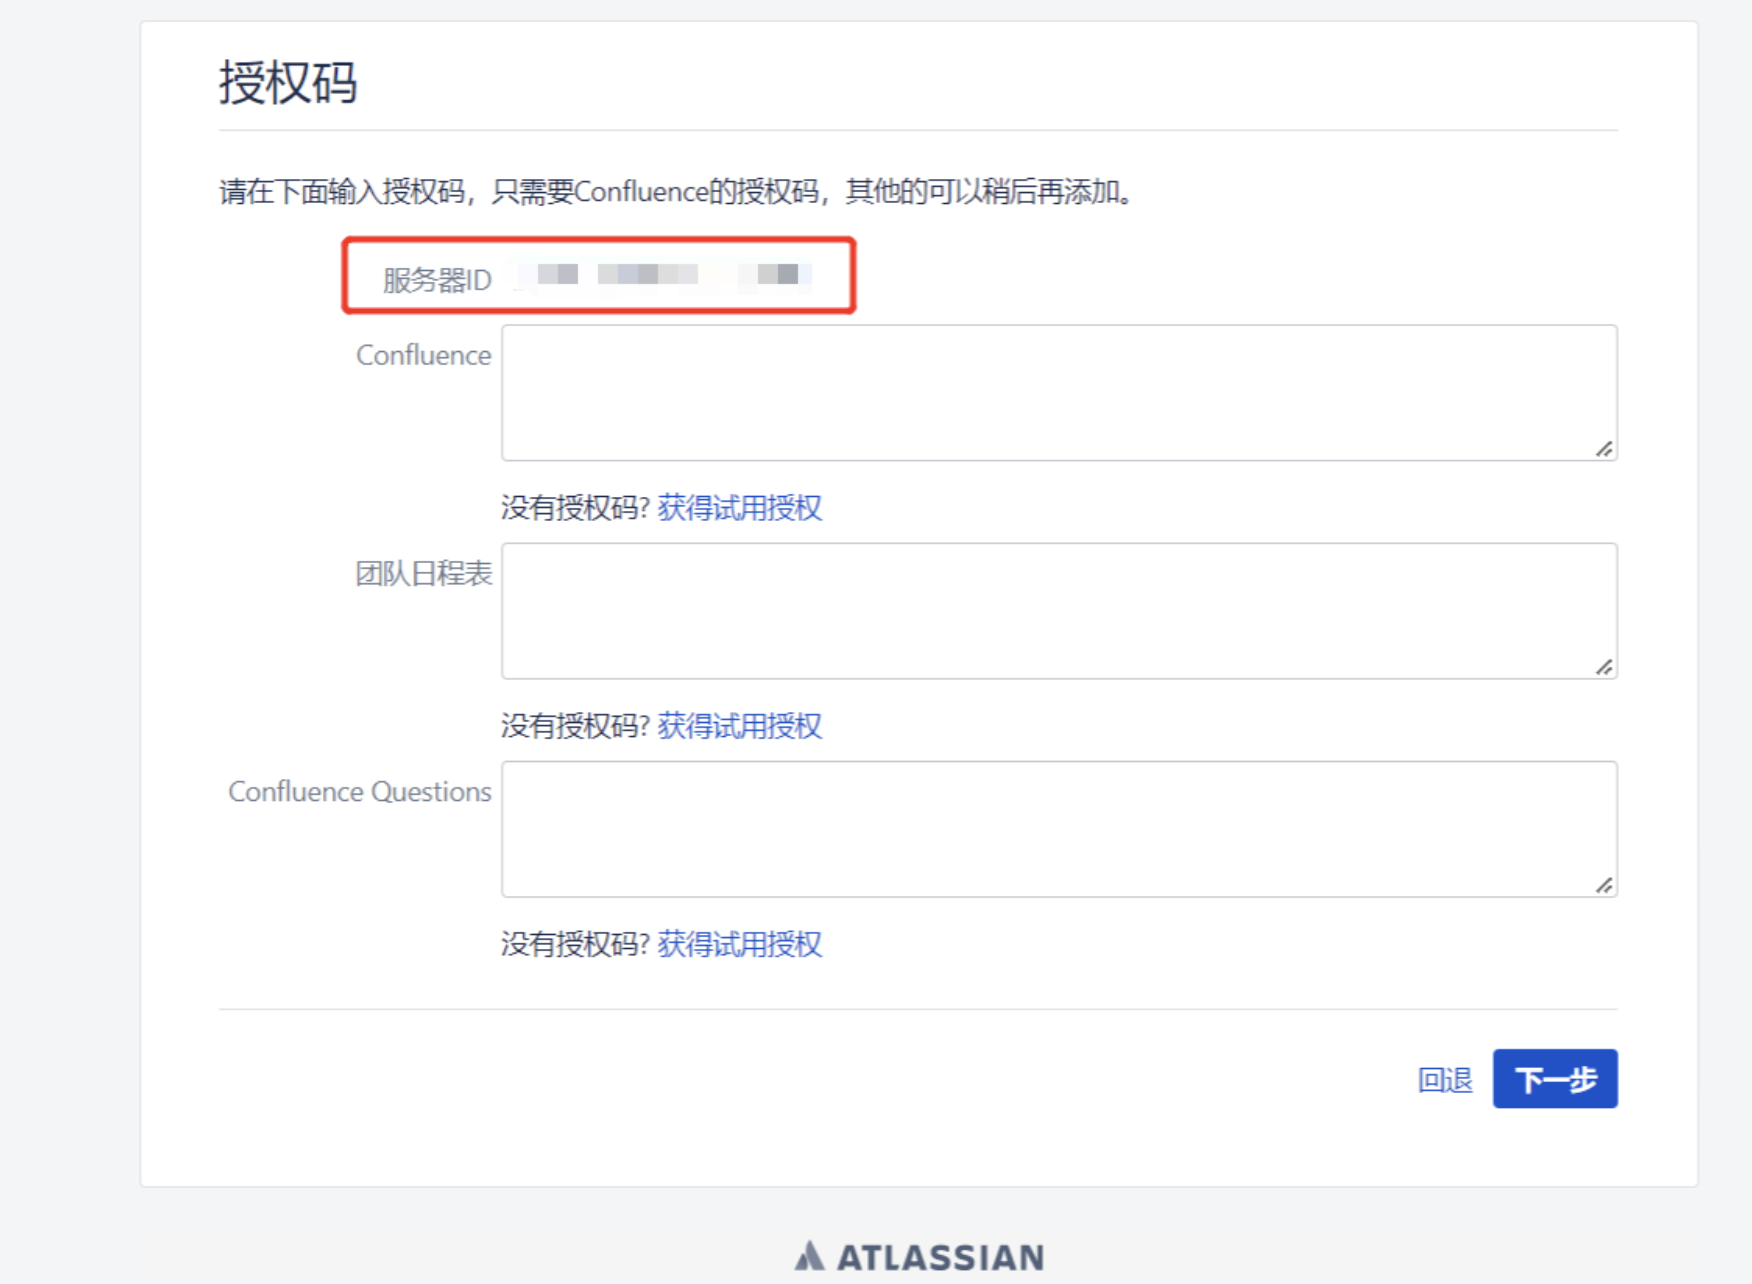The image size is (1752, 1284).
Task: Click 没有授权码? text under Confluence Questions field
Action: [x=576, y=944]
